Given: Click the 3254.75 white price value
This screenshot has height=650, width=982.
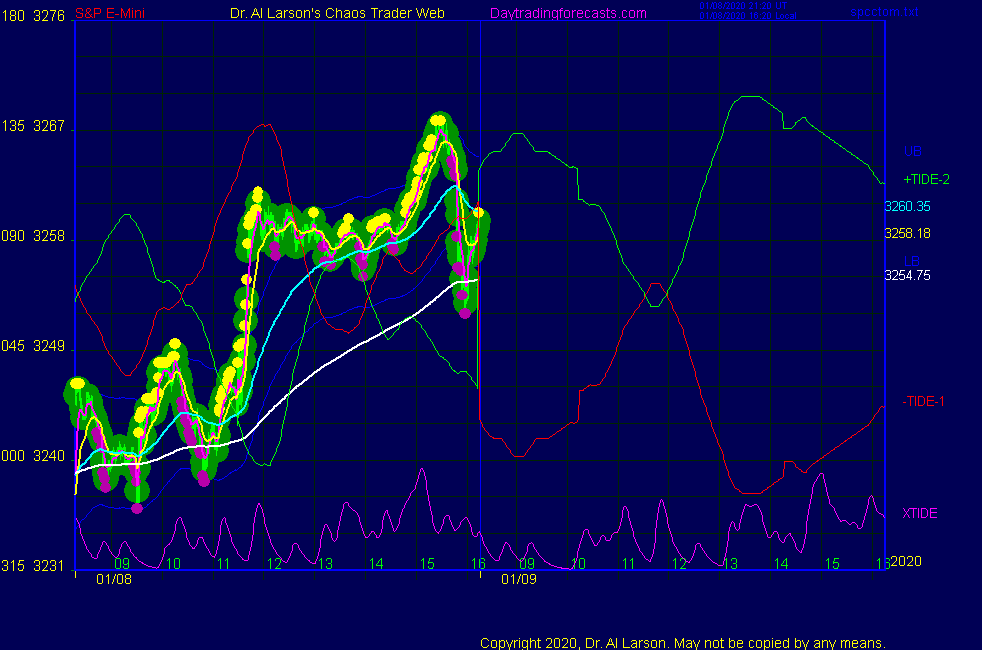Looking at the screenshot, I should [x=907, y=276].
